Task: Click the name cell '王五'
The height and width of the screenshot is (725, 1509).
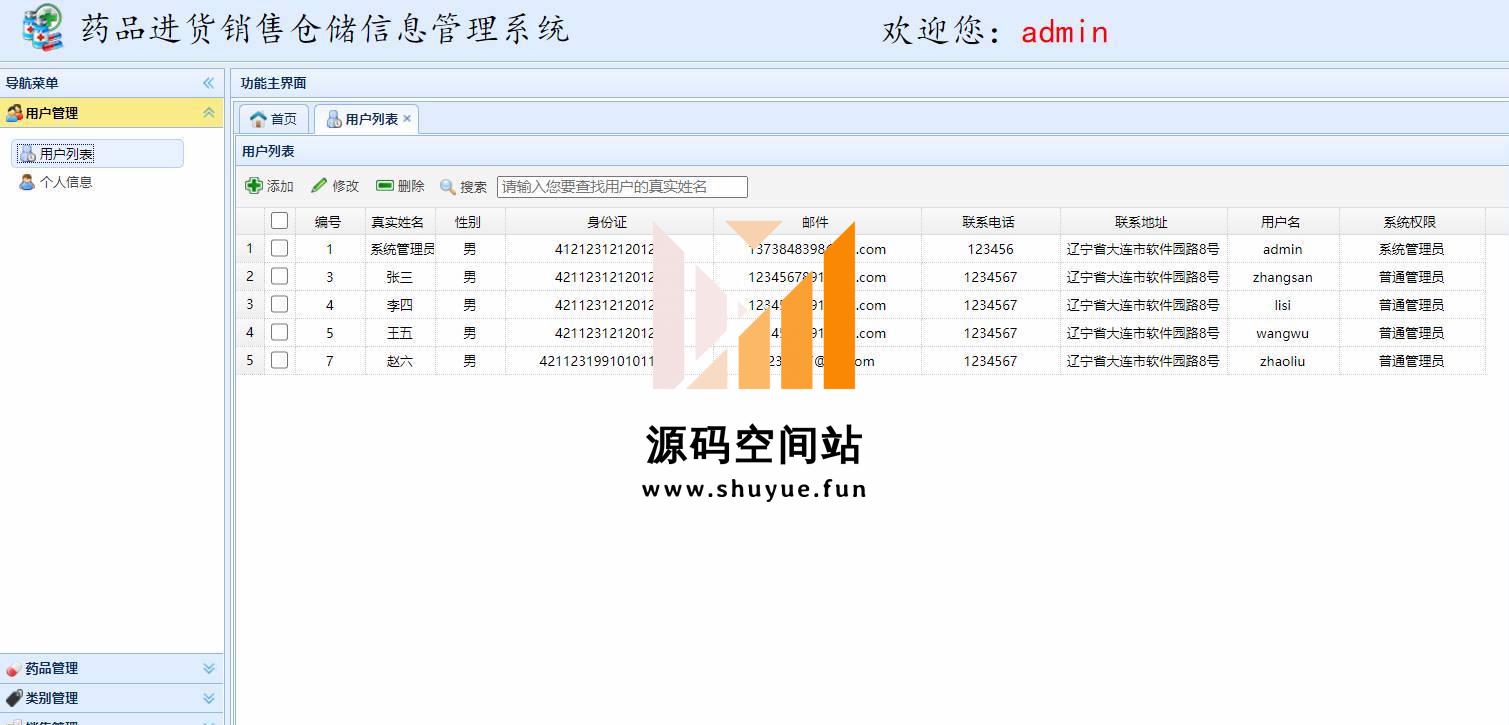Action: click(x=399, y=333)
